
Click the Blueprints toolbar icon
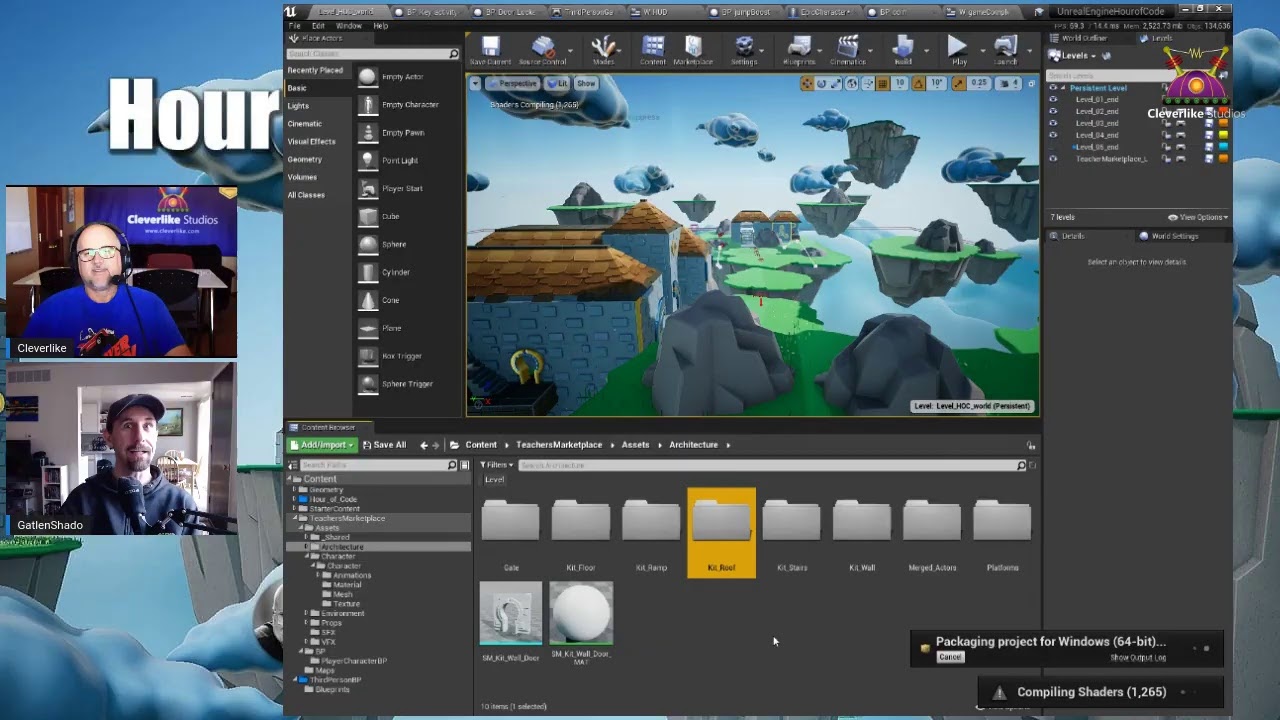[x=799, y=47]
